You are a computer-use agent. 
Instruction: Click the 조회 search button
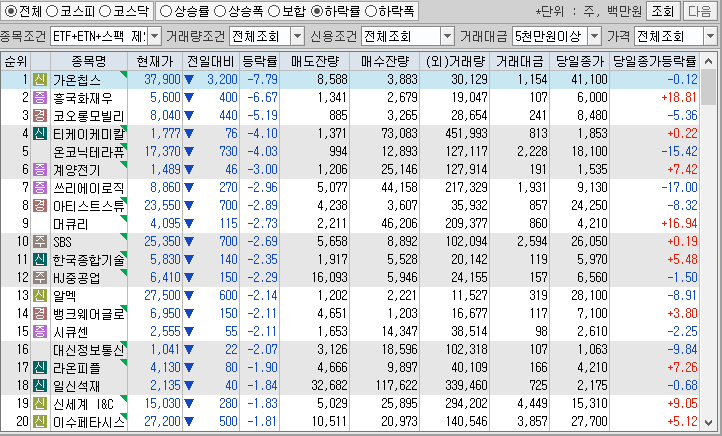click(663, 11)
